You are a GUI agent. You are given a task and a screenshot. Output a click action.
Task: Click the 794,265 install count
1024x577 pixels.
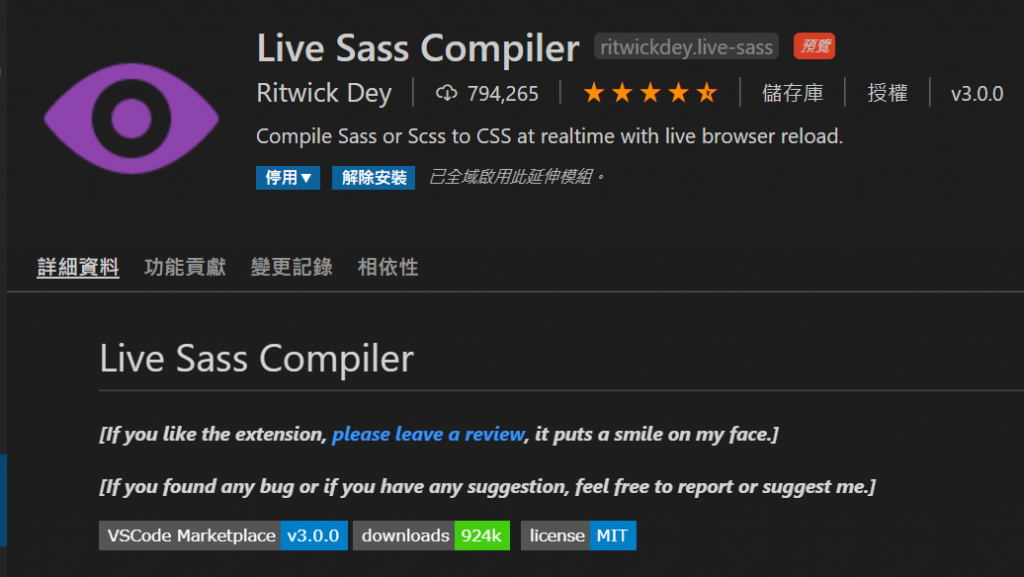click(x=503, y=94)
